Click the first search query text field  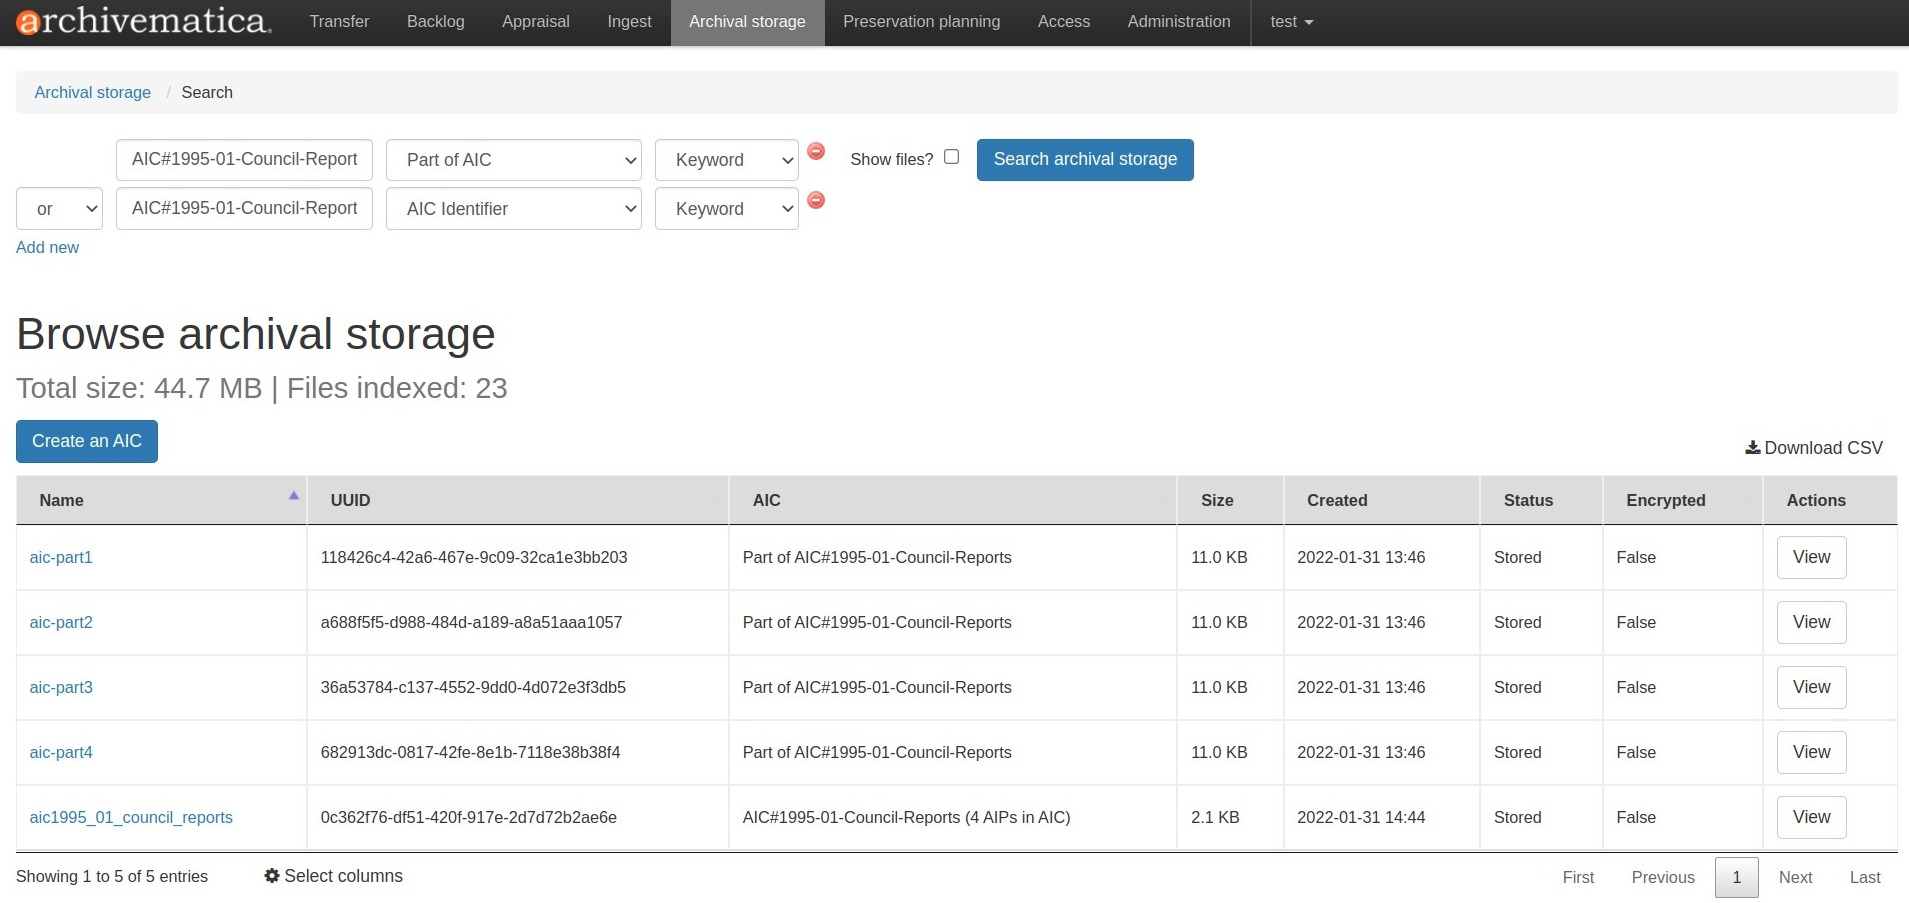(x=244, y=160)
